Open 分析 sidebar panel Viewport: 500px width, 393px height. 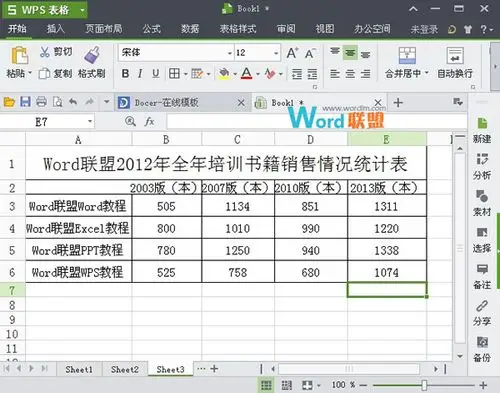coord(482,166)
